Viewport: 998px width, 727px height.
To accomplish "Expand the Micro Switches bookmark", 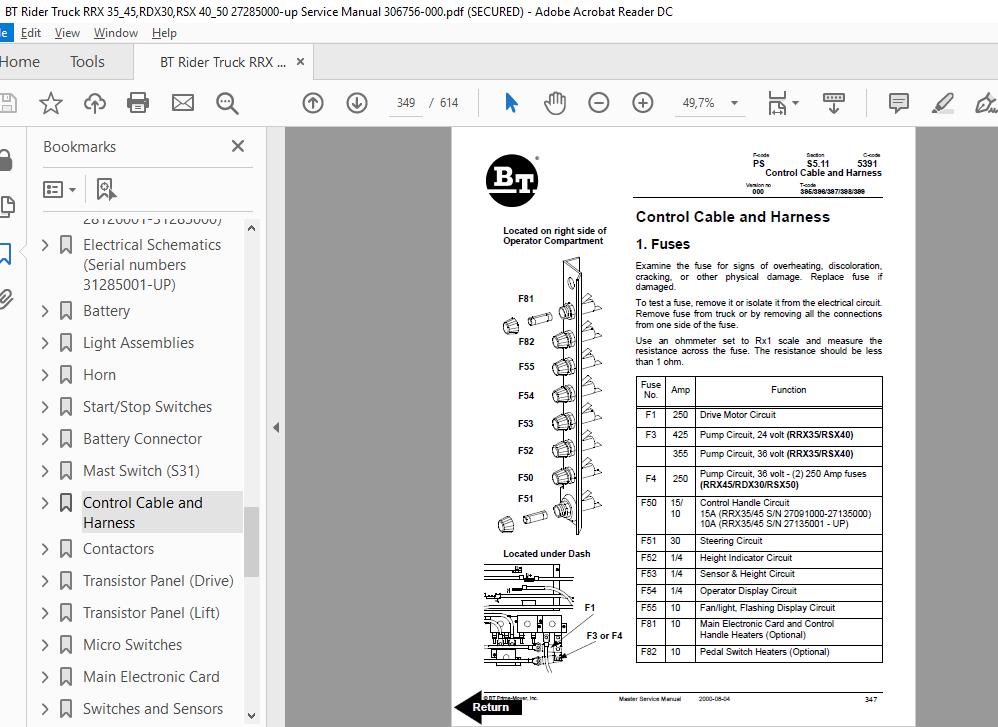I will [x=45, y=645].
